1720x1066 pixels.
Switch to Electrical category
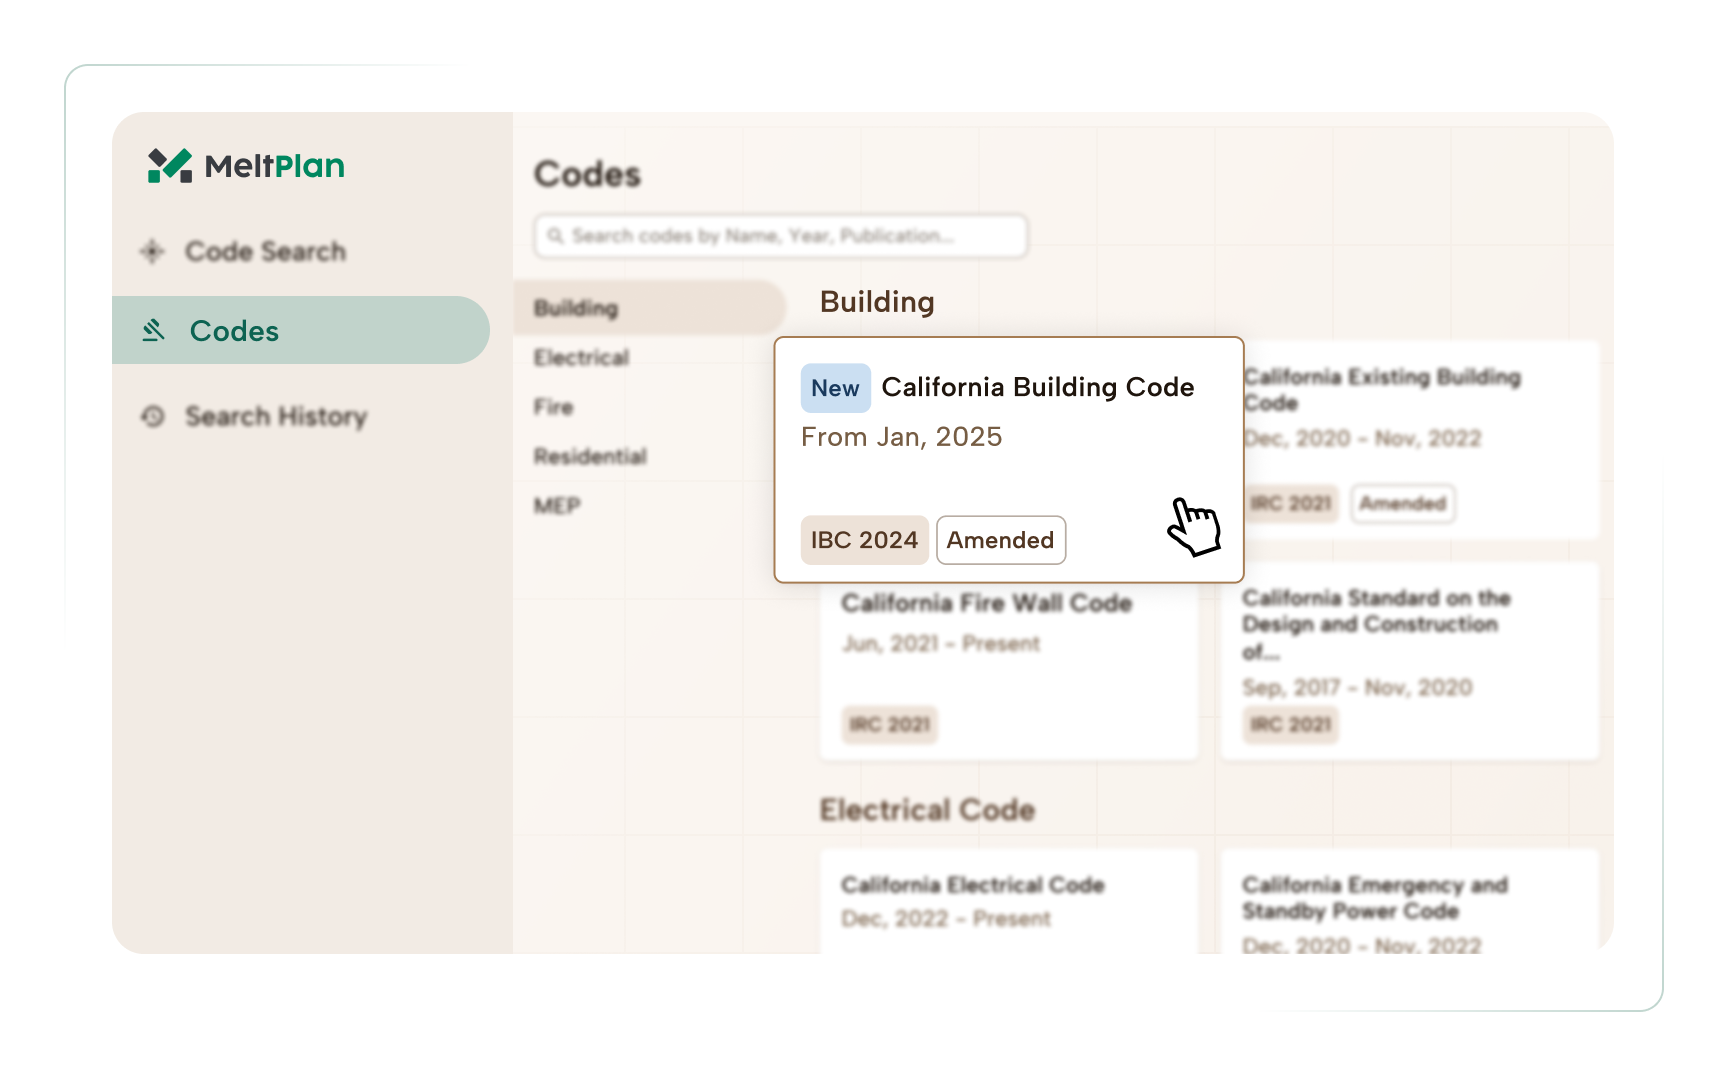pyautogui.click(x=581, y=357)
